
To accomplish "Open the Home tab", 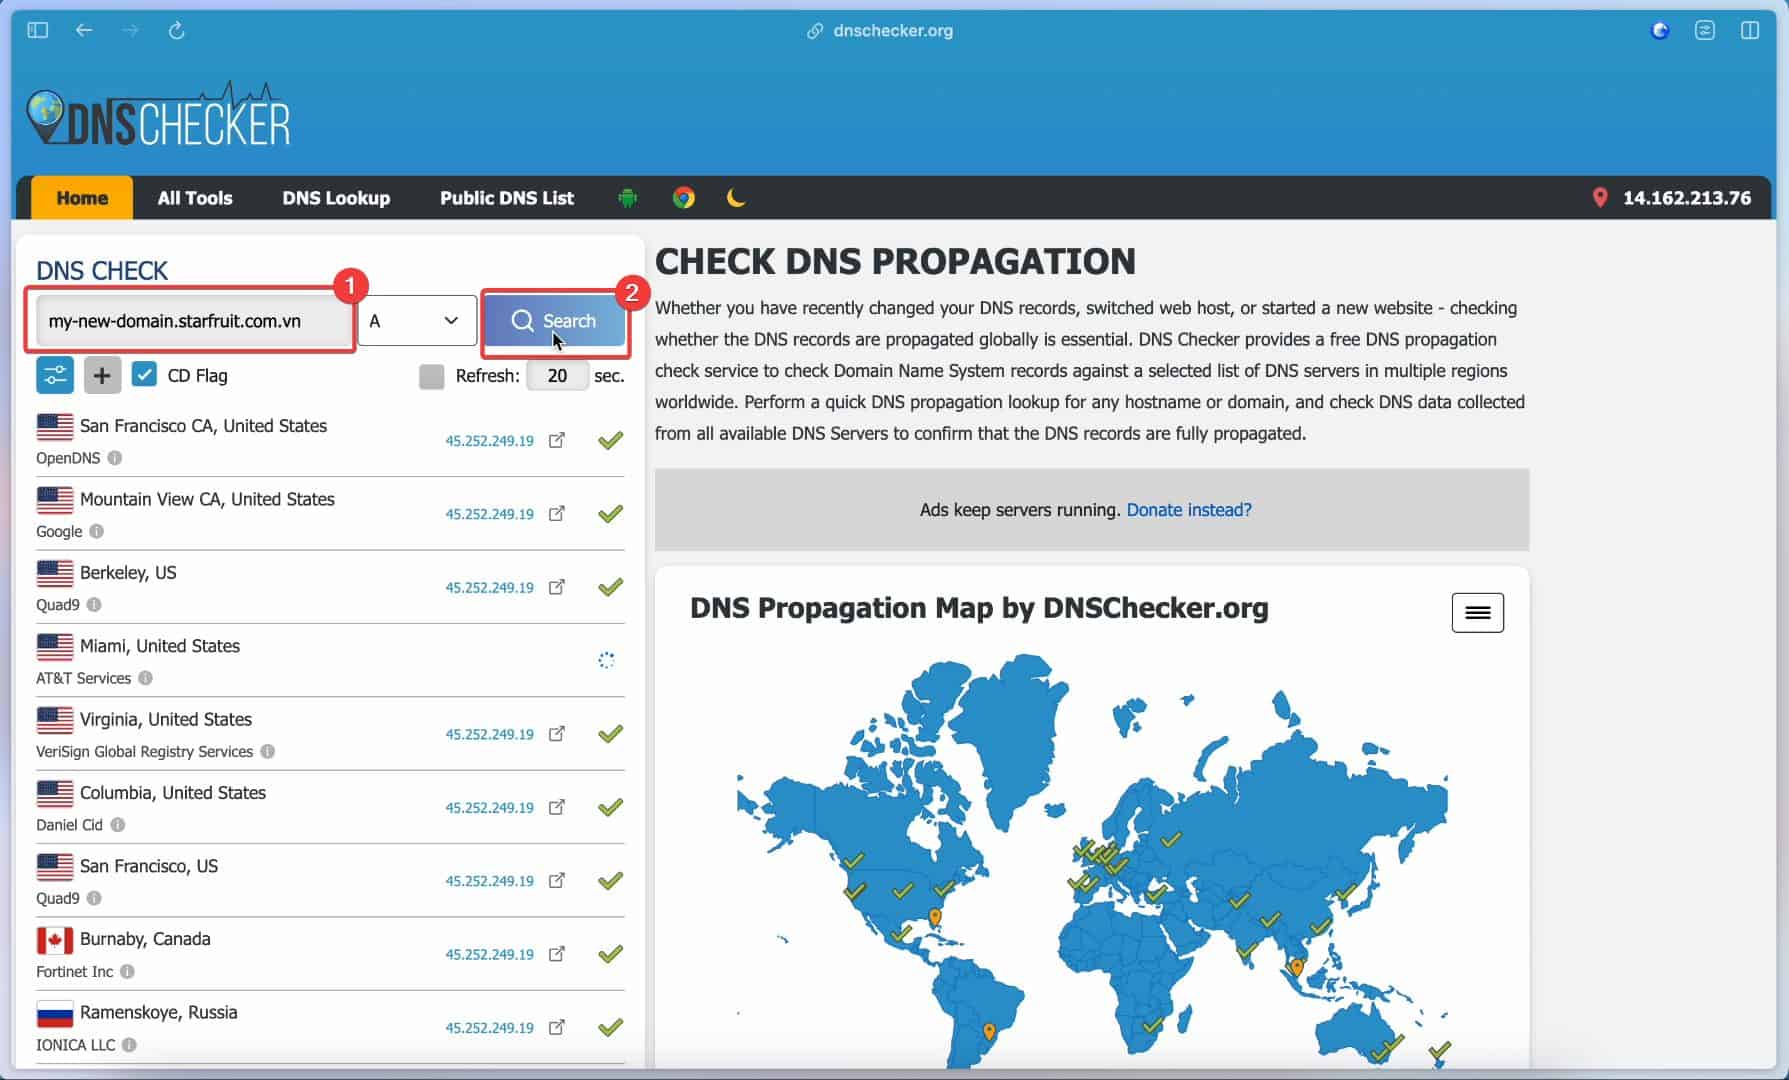I will pos(82,198).
